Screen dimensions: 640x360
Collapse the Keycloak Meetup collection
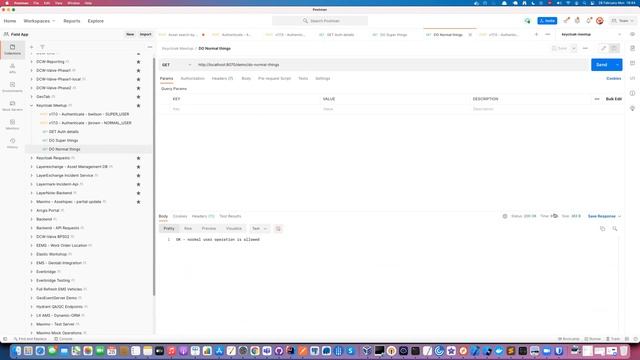click(x=31, y=106)
